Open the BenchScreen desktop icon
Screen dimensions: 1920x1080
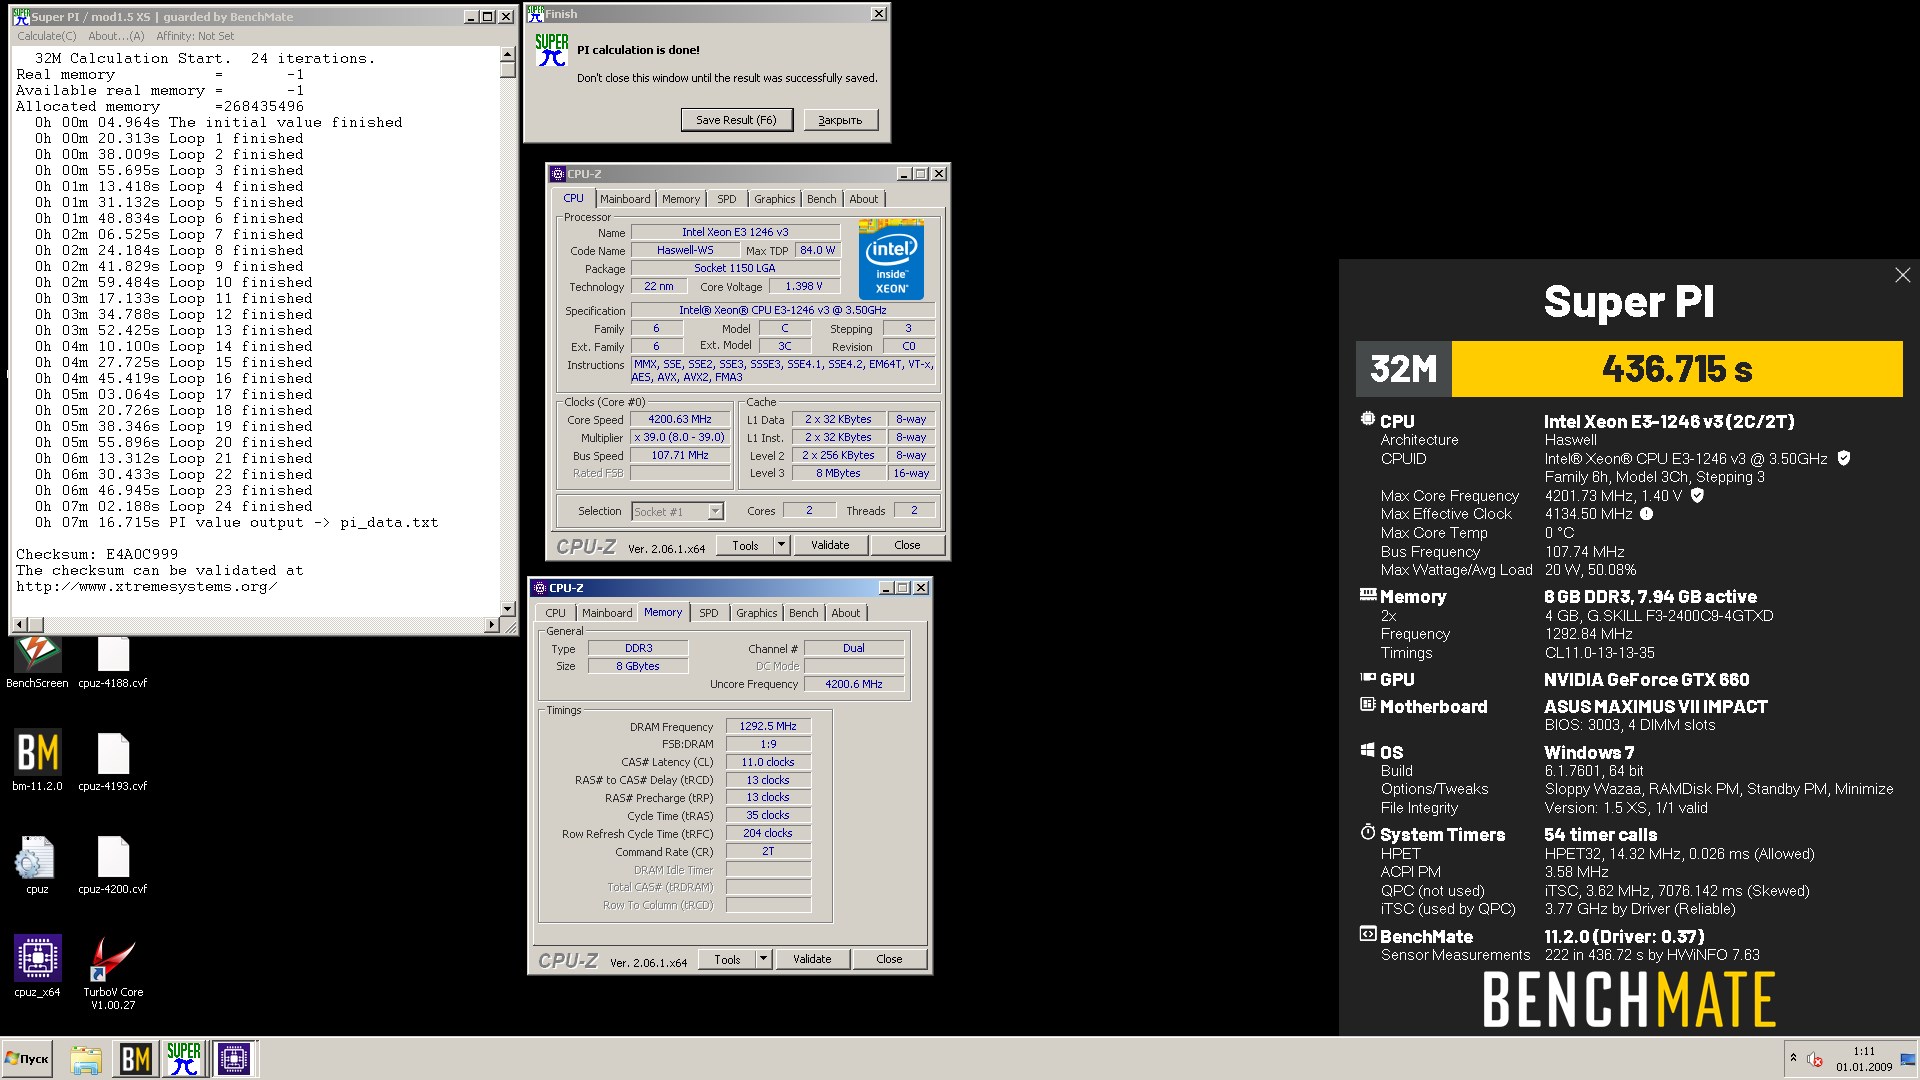pyautogui.click(x=37, y=662)
